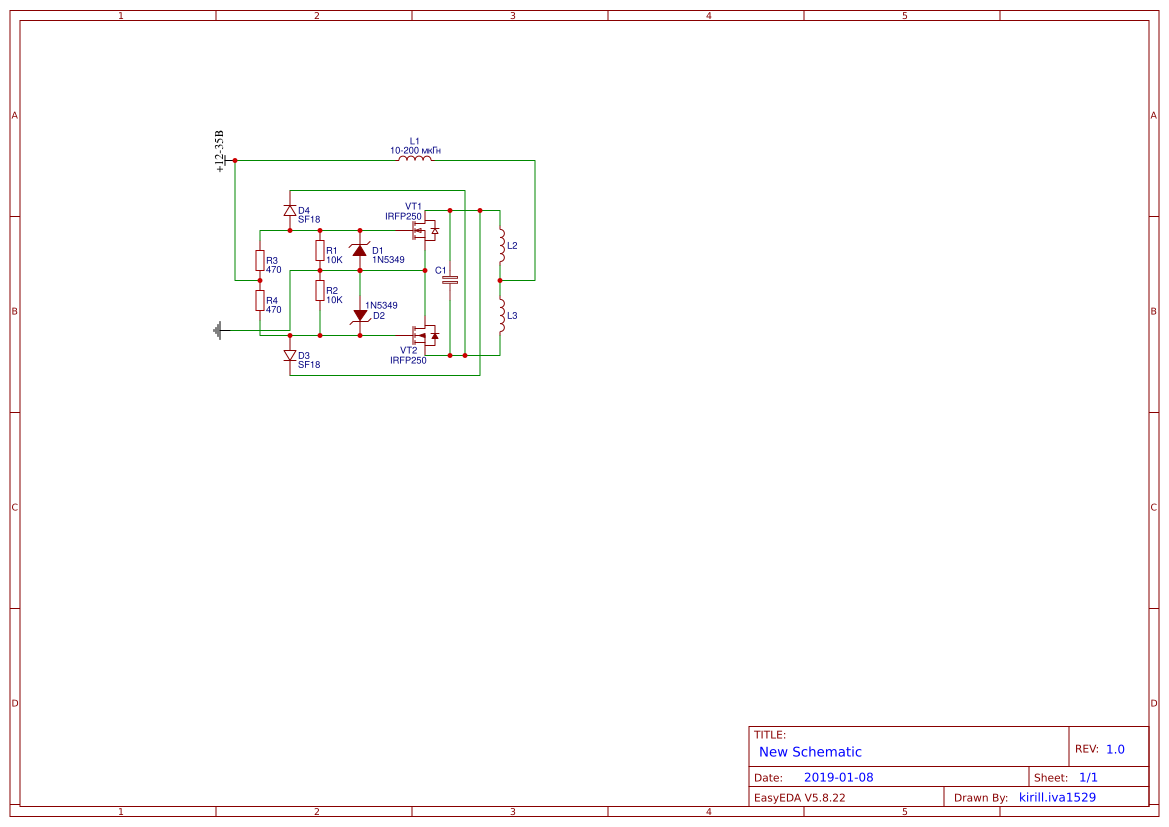Select the D3 SF18 diode symbol
The image size is (1169, 827).
pyautogui.click(x=290, y=355)
